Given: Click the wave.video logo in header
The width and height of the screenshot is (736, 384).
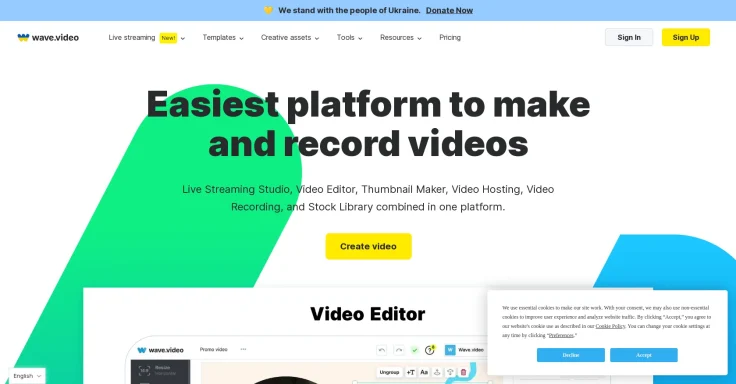Looking at the screenshot, I should tap(48, 38).
